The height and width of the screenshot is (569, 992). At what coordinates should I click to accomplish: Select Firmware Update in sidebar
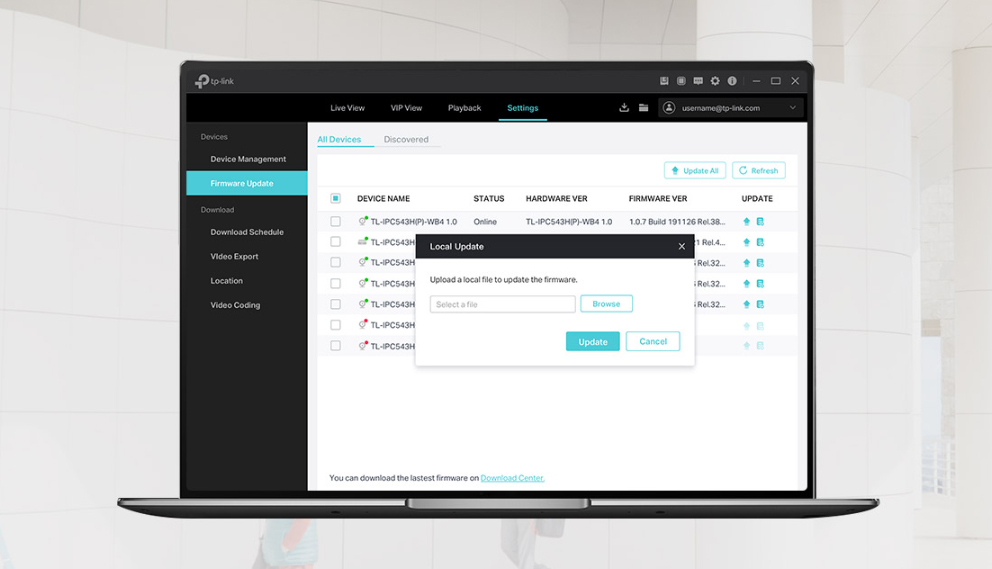click(x=247, y=183)
